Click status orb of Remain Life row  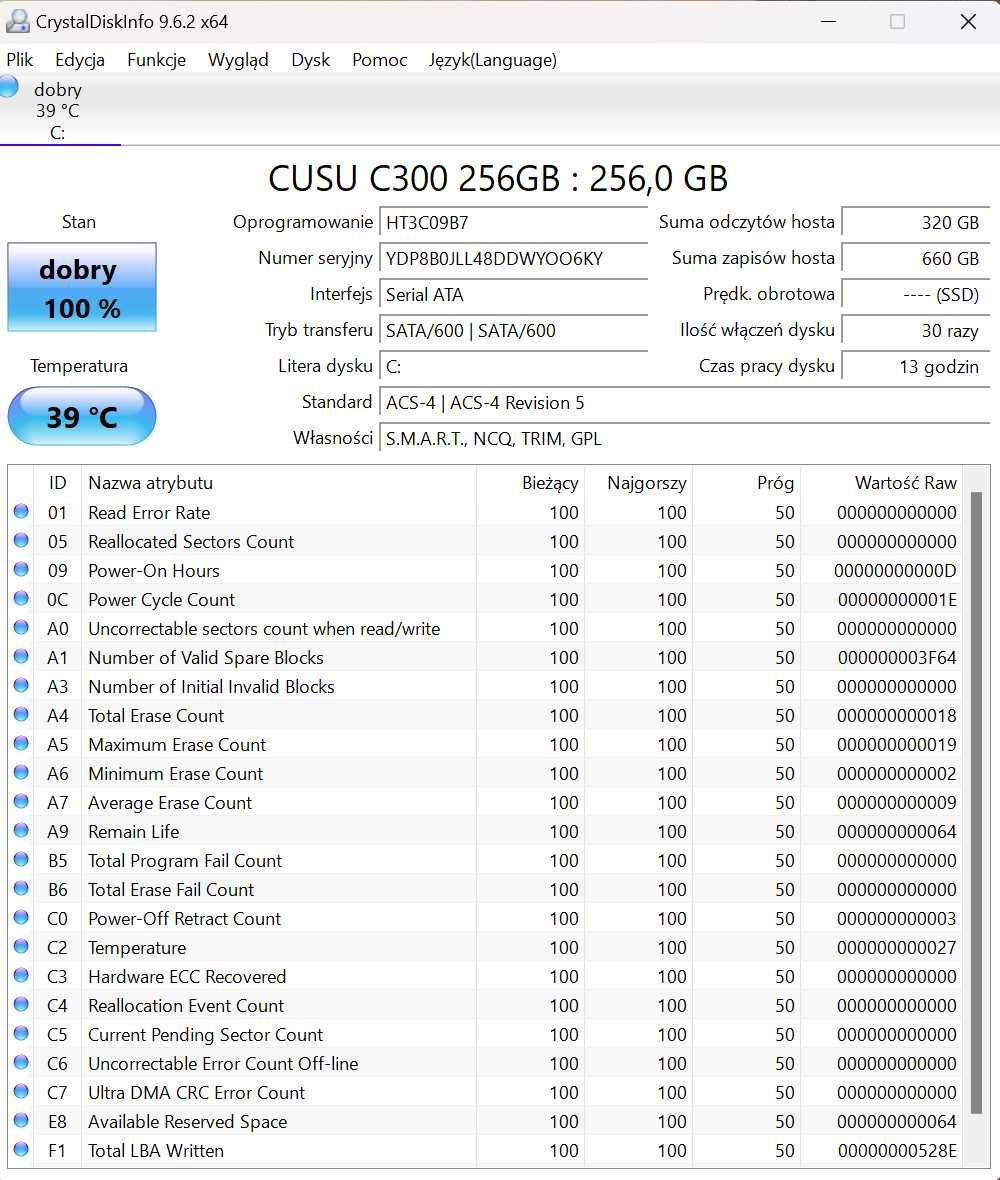(21, 830)
